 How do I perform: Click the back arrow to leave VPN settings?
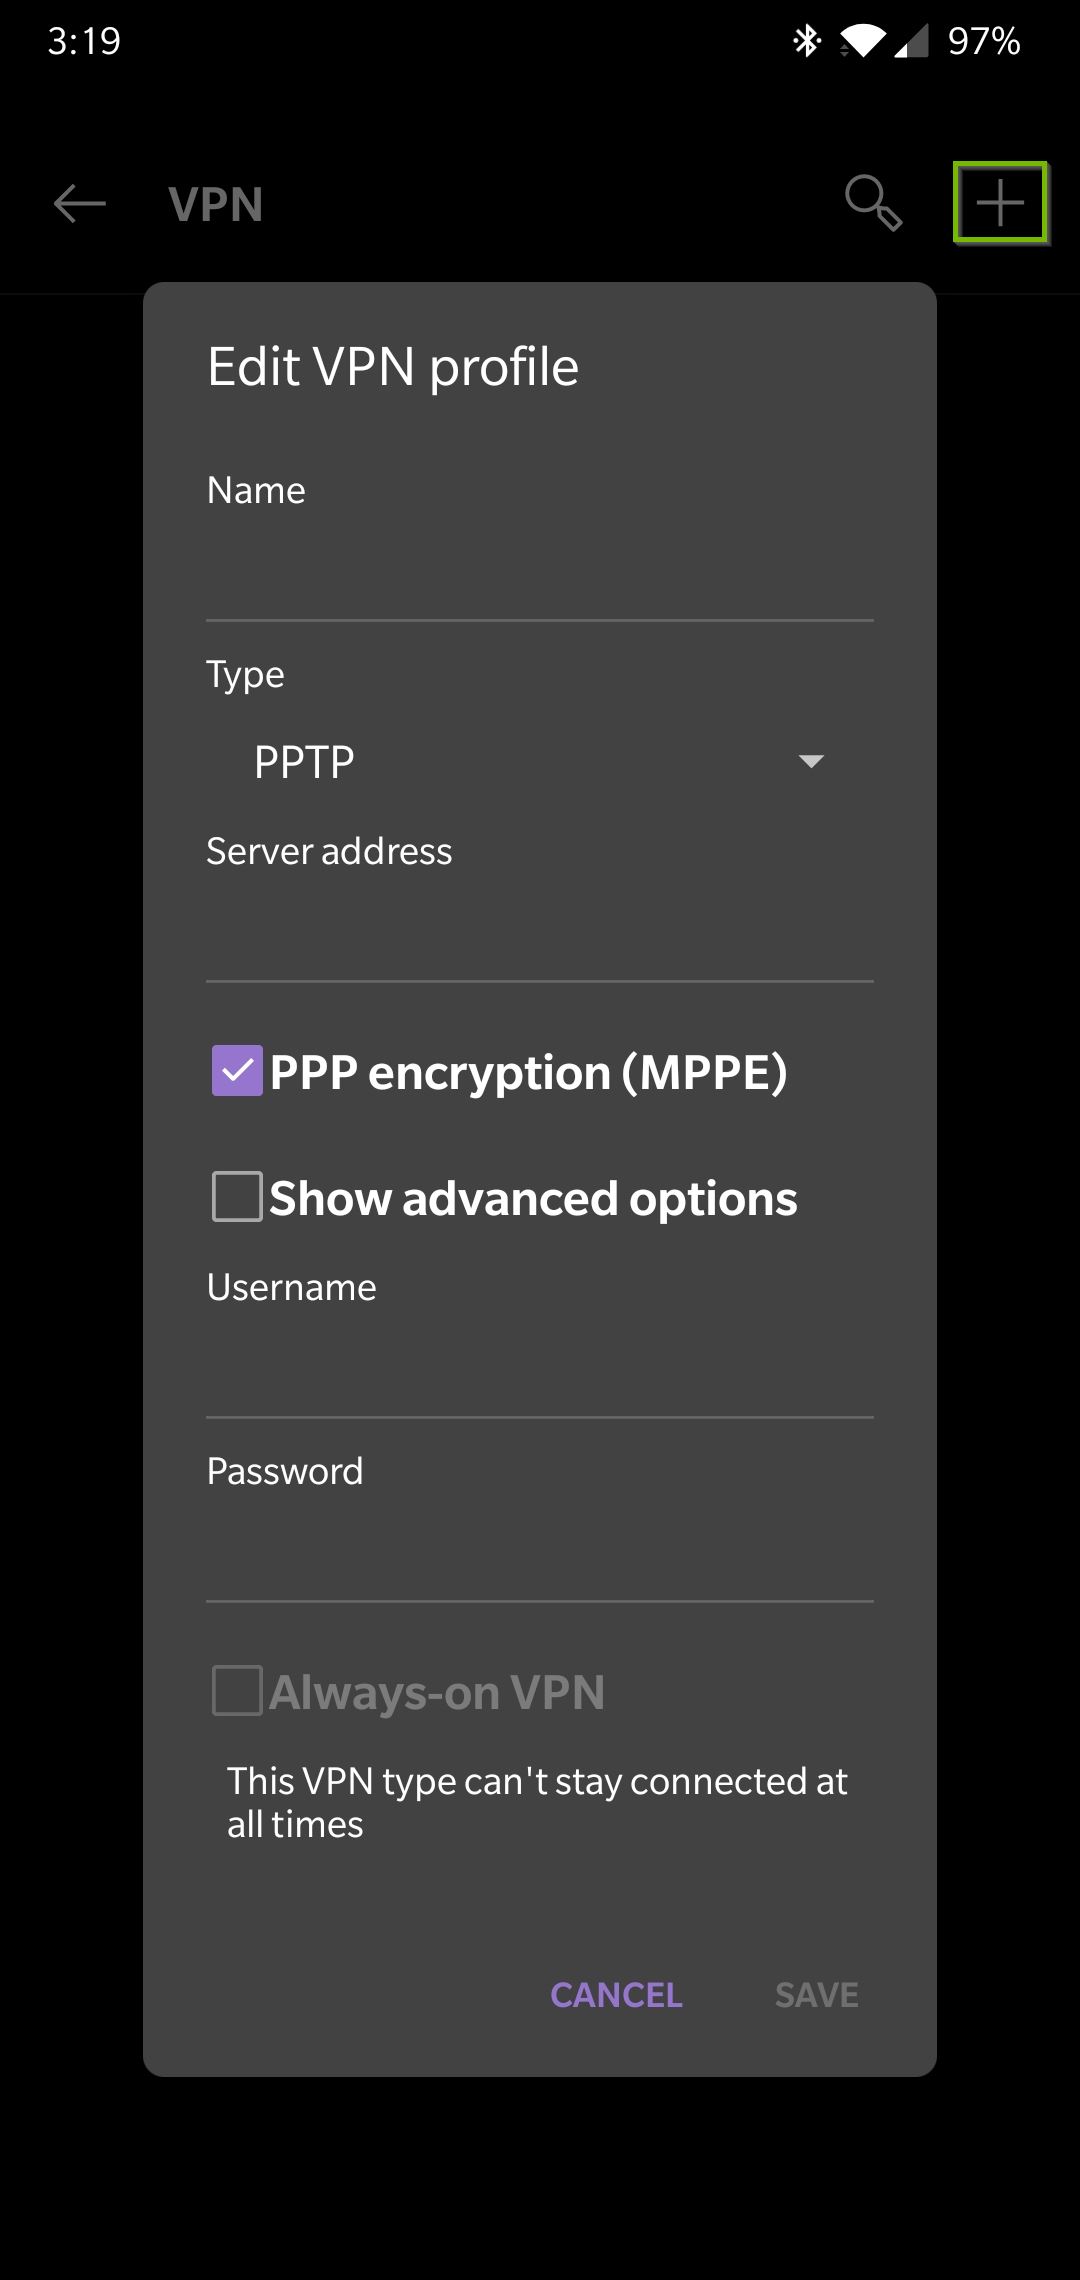[78, 204]
